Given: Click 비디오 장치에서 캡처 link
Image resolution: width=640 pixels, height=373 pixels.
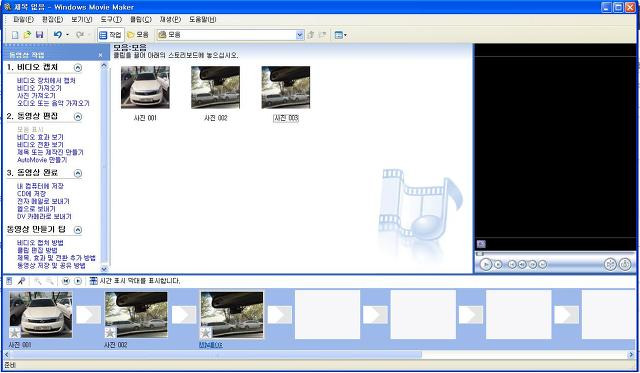Looking at the screenshot, I should (46, 81).
